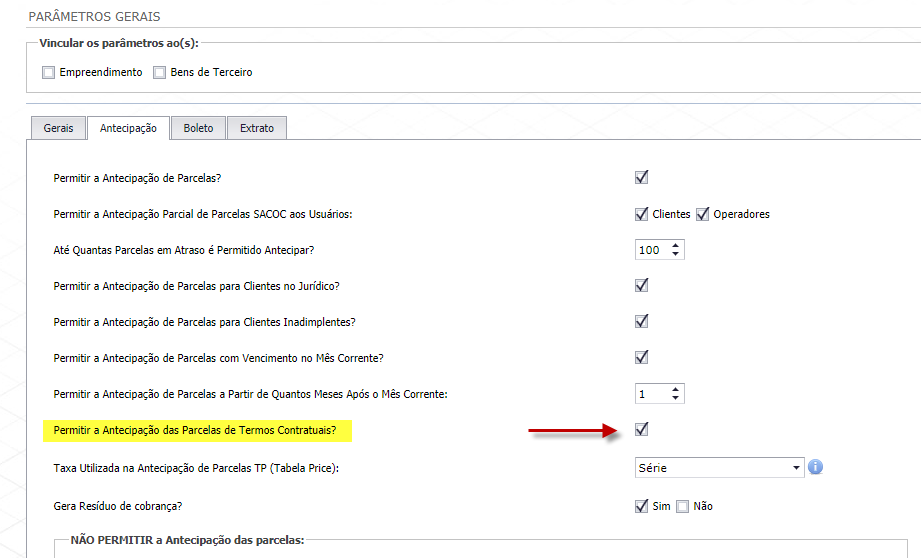This screenshot has height=558, width=921.
Task: Decrease Parcelas em Atraso value with down arrow
Action: pyautogui.click(x=676, y=254)
